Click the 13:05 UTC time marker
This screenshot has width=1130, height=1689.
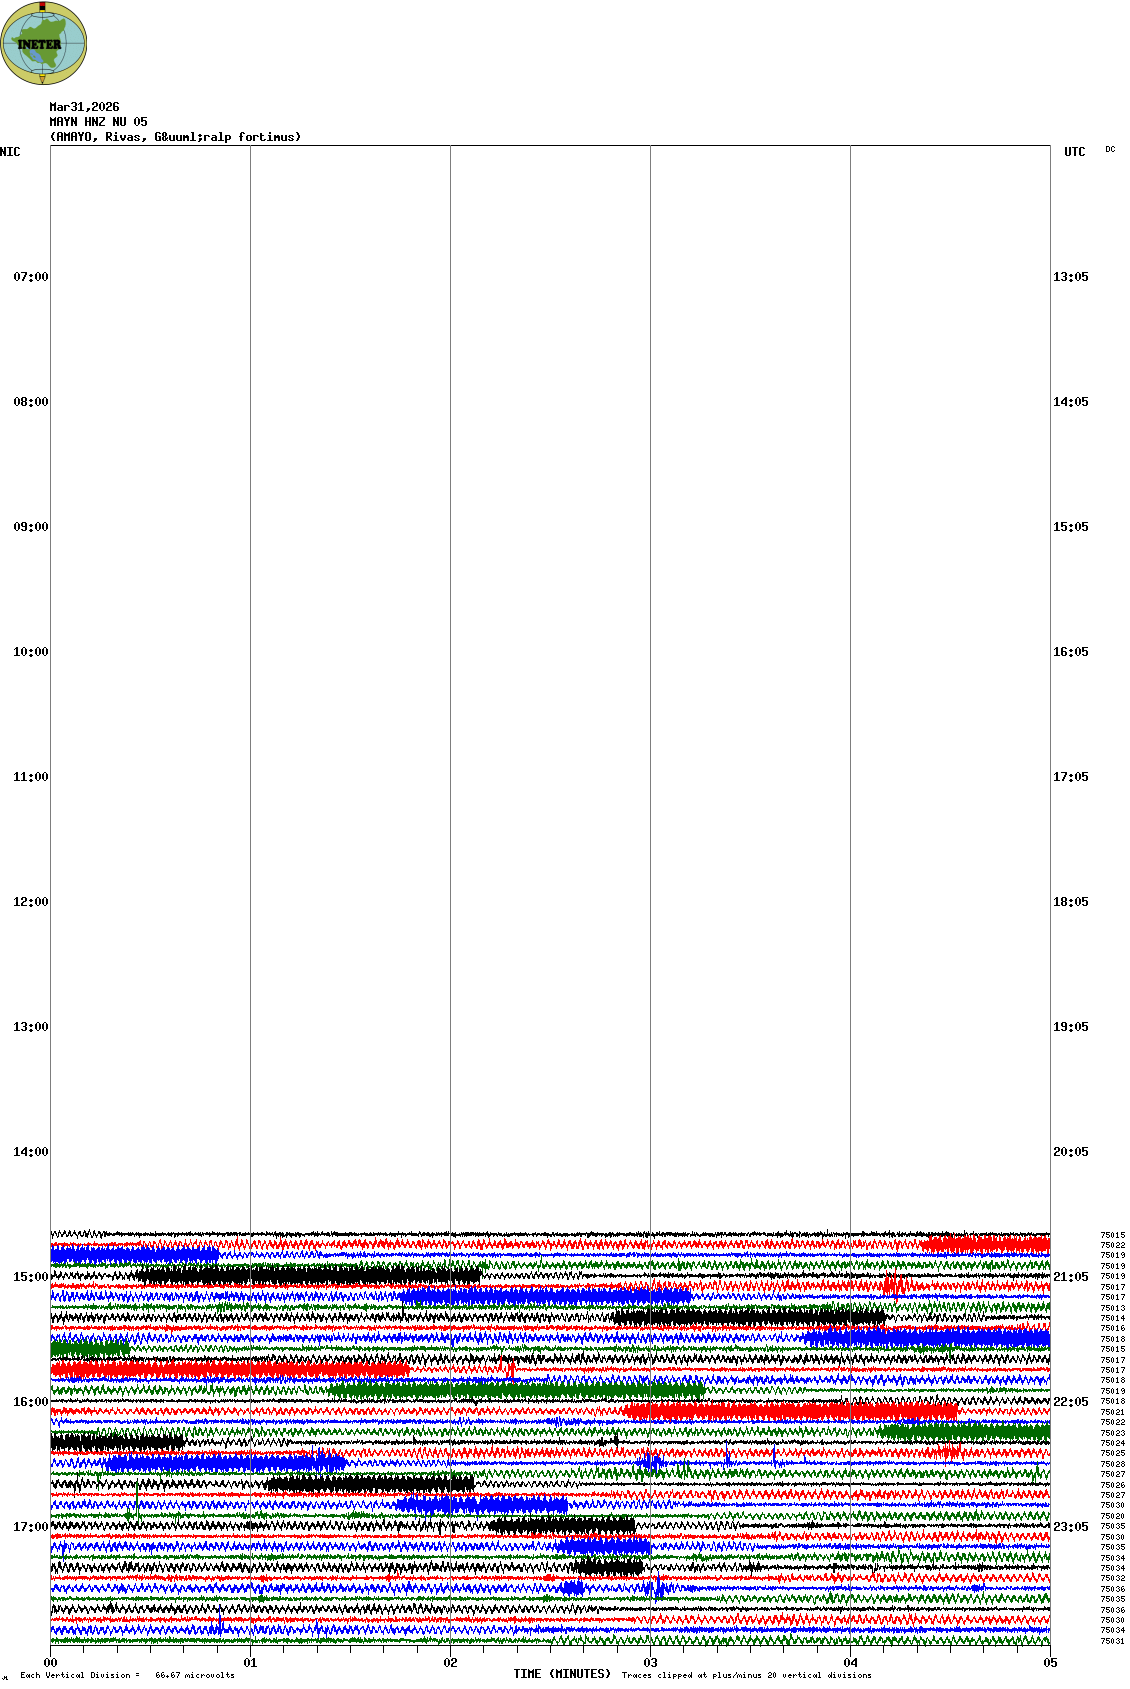[x=1070, y=277]
